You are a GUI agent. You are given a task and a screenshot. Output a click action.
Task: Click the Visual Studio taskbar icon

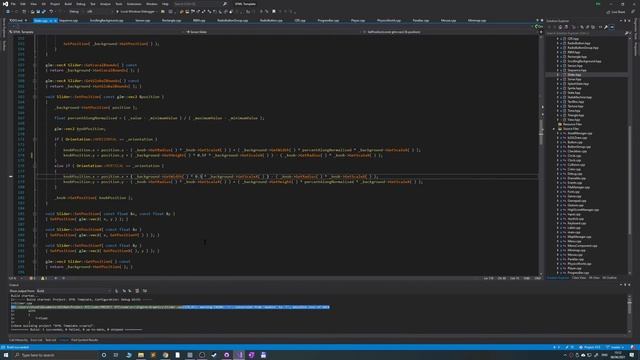[x=239, y=355]
